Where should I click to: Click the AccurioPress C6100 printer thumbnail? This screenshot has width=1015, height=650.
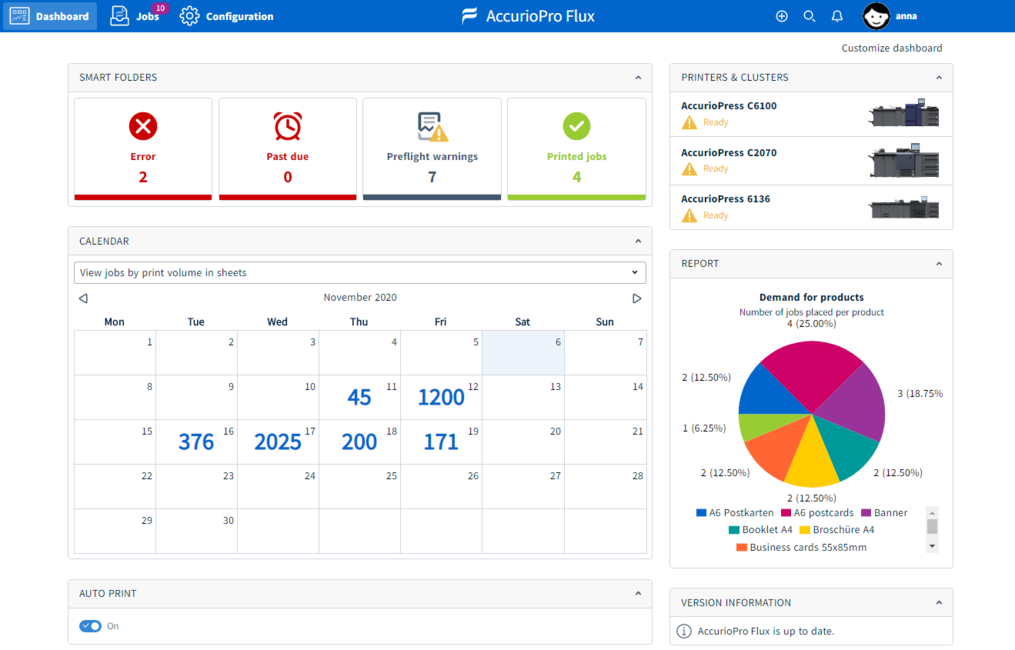click(x=904, y=113)
